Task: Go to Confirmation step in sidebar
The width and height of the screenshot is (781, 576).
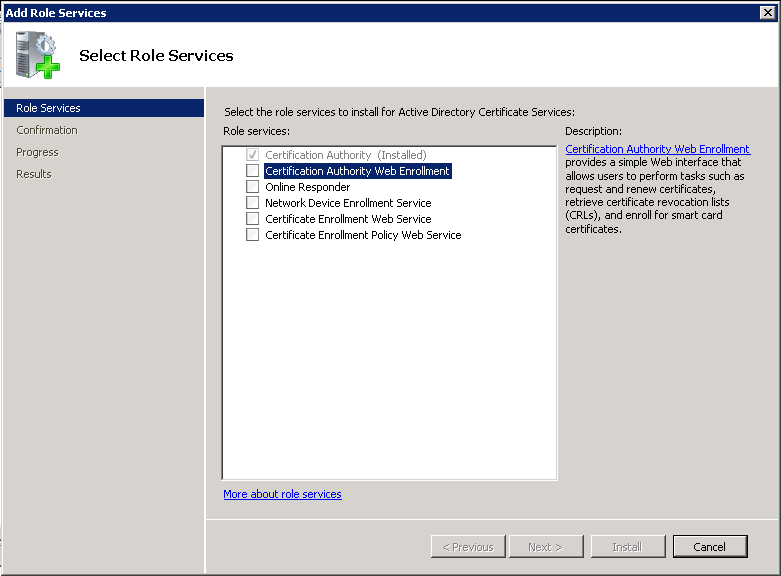Action: tap(47, 130)
